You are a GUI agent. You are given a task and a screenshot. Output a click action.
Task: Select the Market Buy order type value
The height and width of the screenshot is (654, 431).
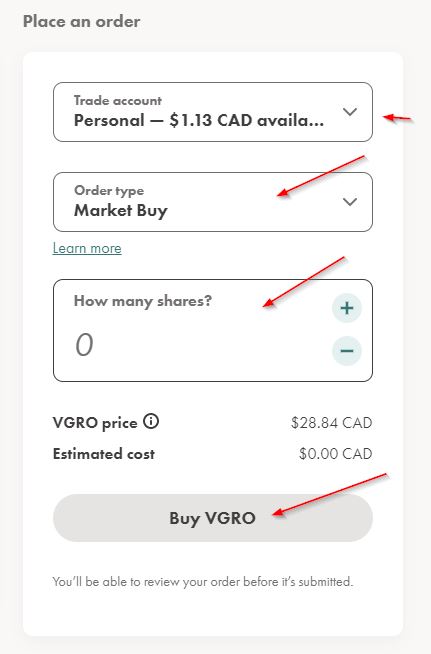click(x=121, y=211)
